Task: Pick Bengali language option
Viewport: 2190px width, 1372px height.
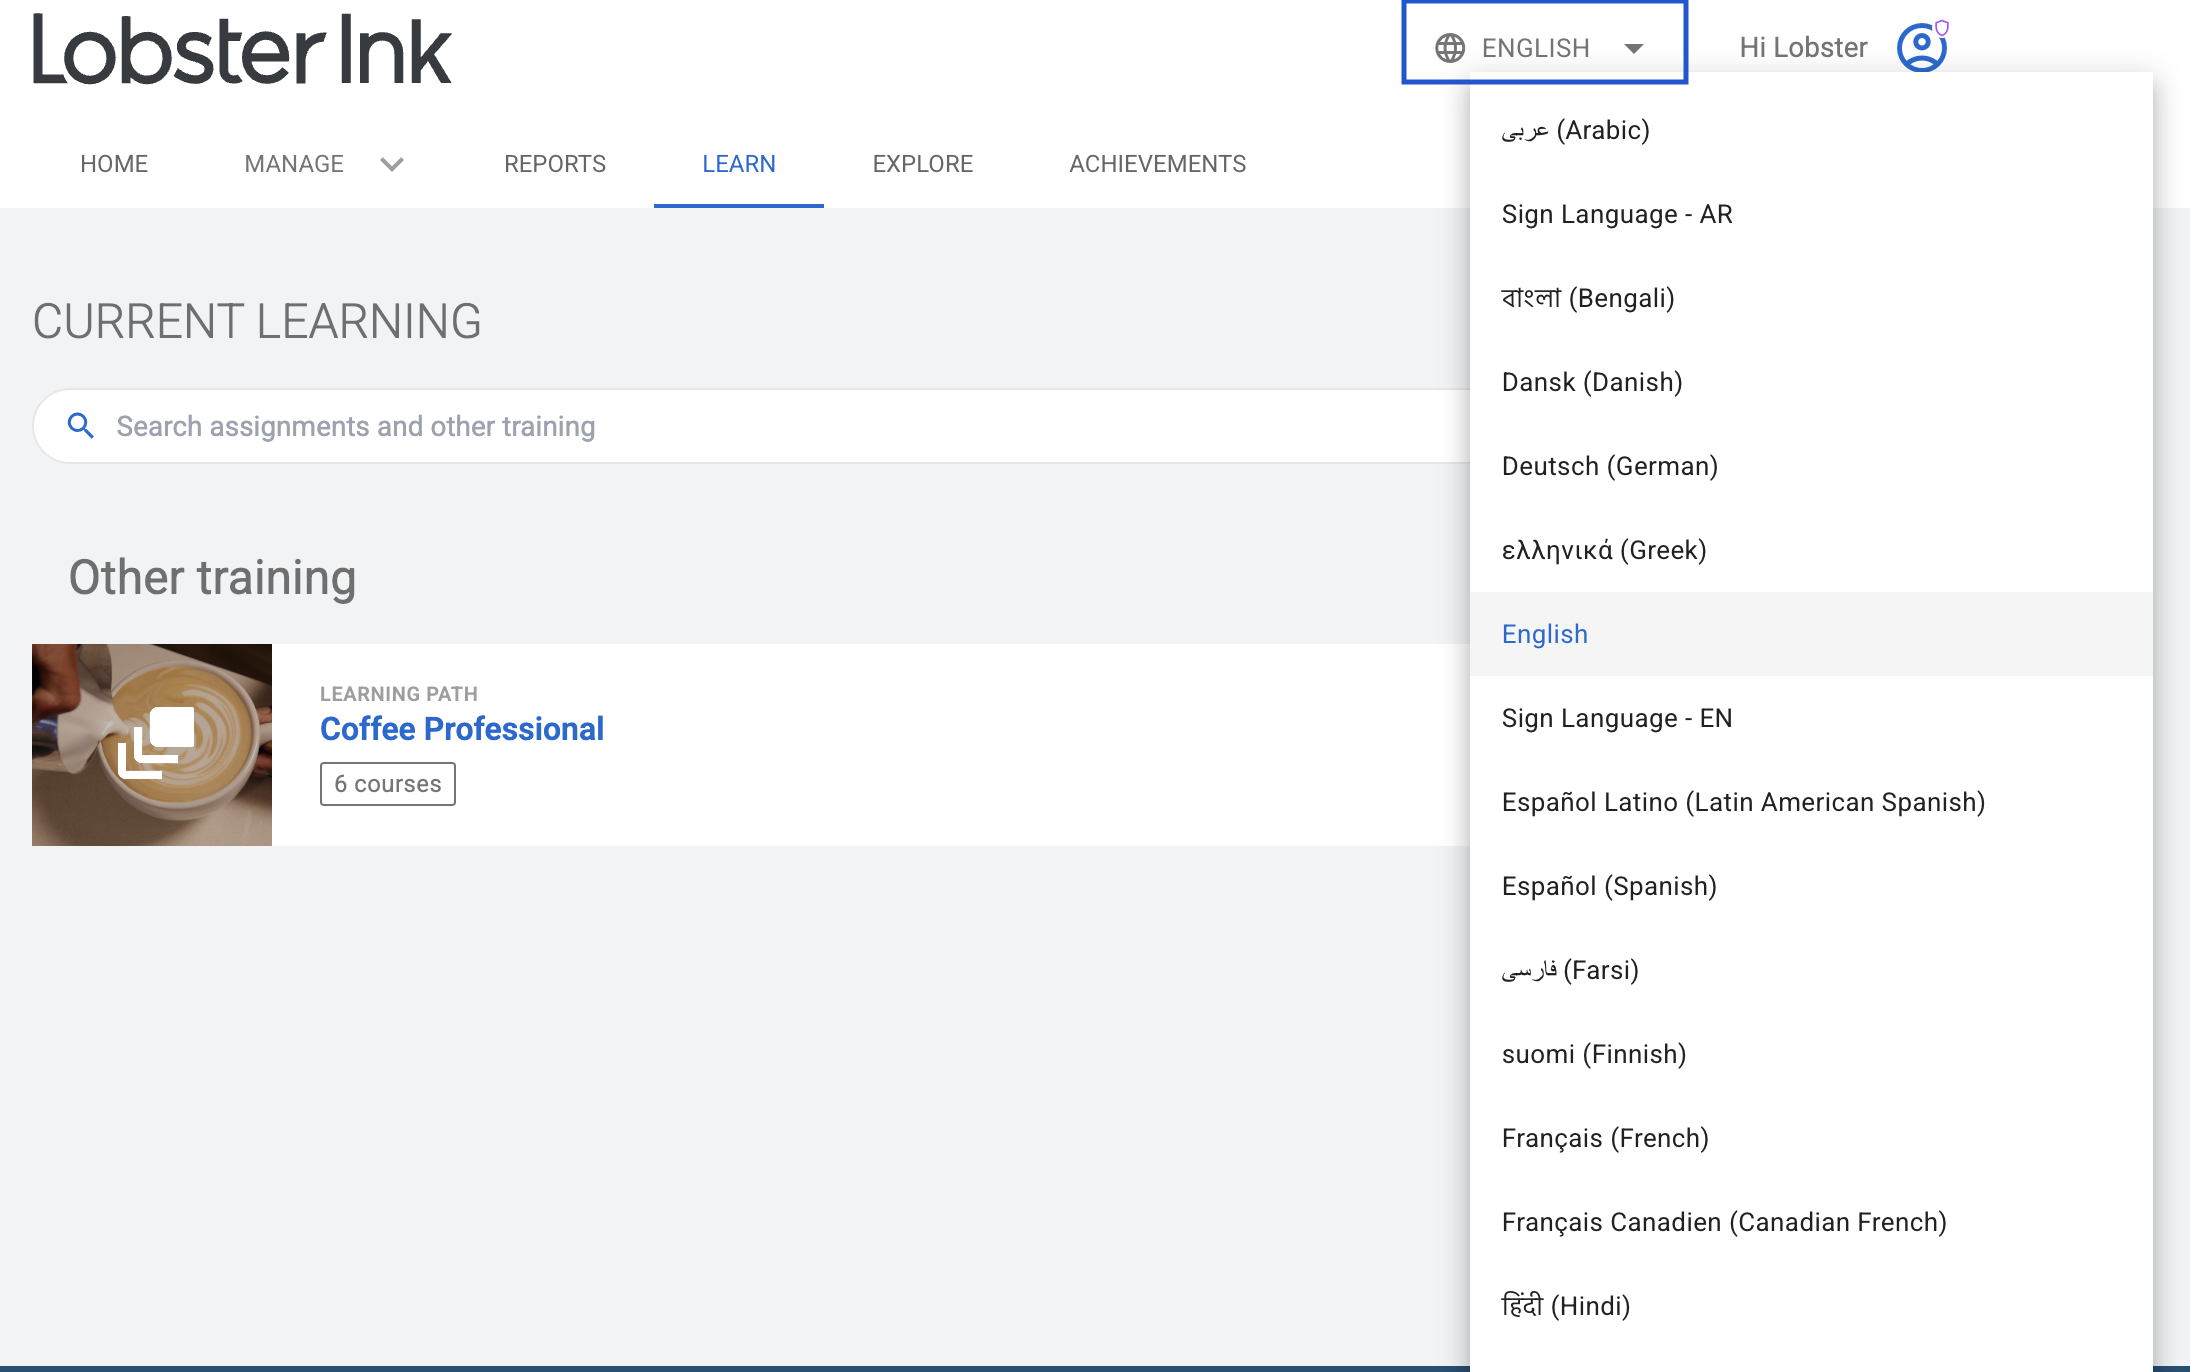Action: (1811, 298)
